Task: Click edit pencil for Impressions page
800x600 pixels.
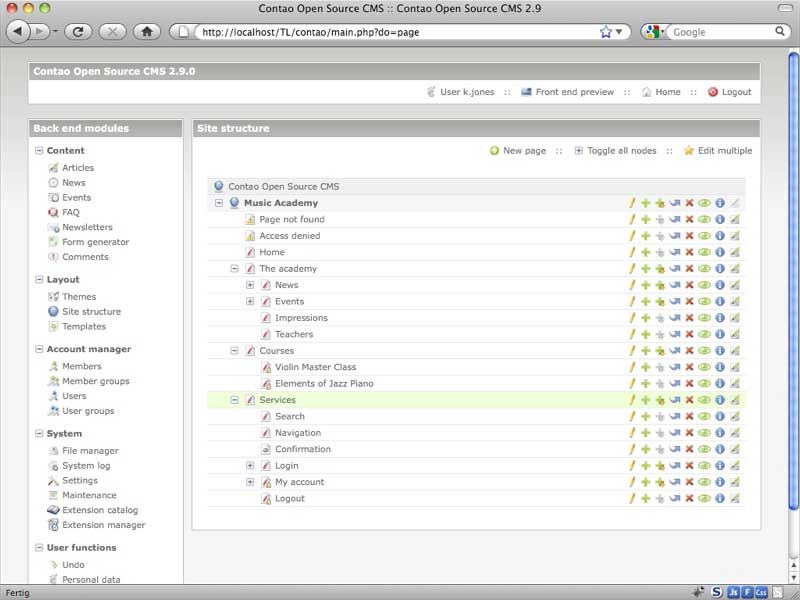Action: pos(632,318)
